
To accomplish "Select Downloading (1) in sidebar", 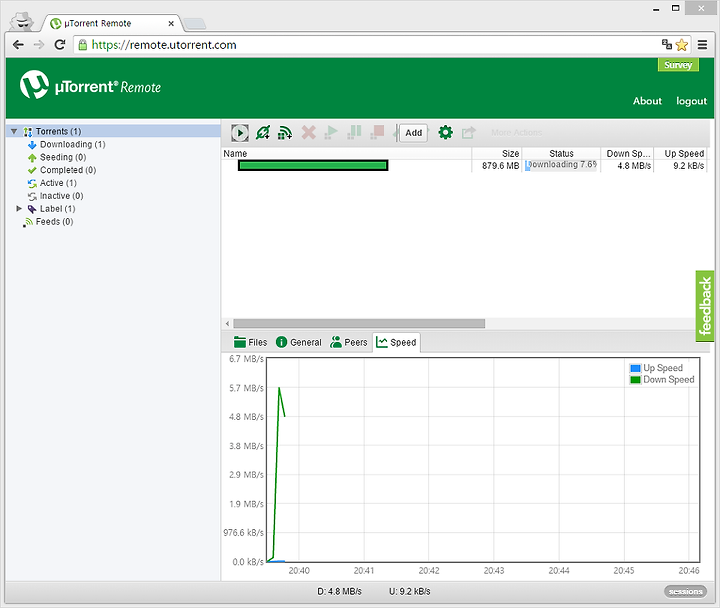I will pyautogui.click(x=73, y=144).
